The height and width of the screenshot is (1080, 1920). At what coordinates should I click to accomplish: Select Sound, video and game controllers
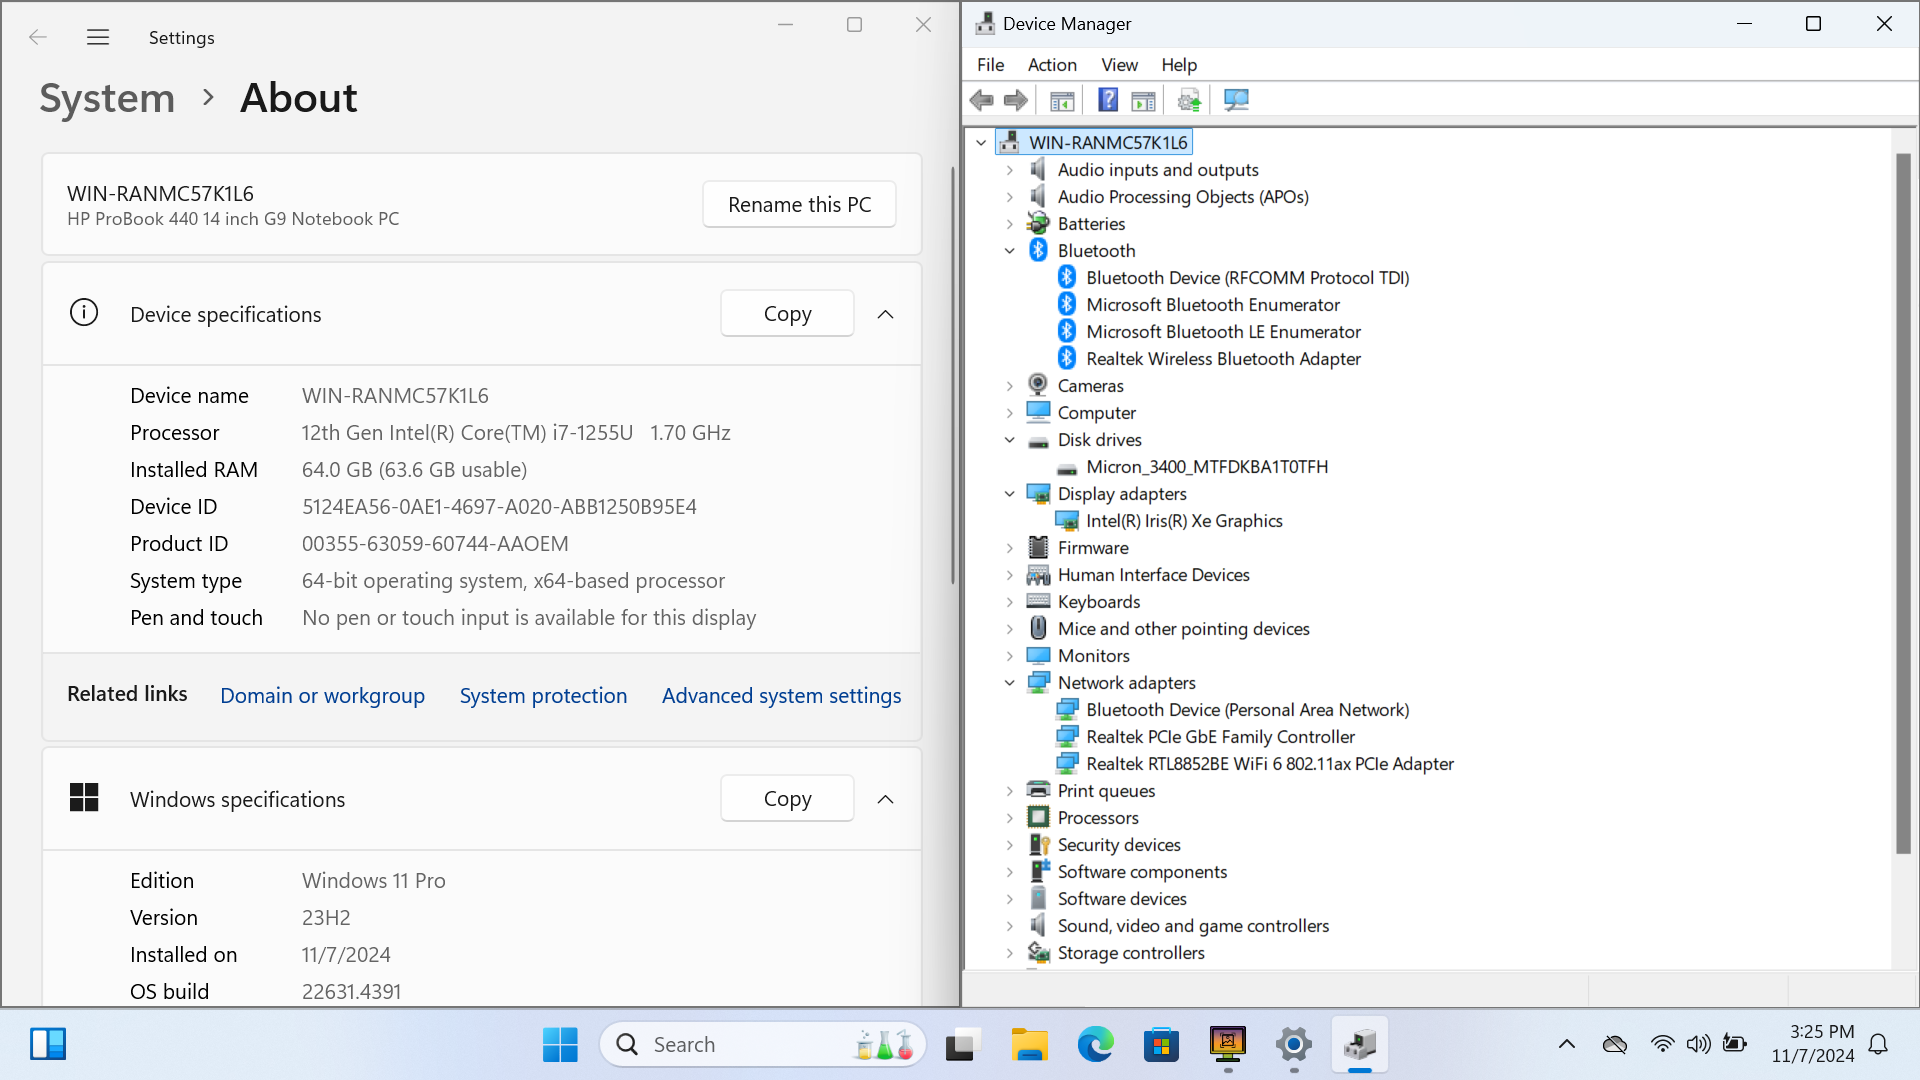(1193, 925)
